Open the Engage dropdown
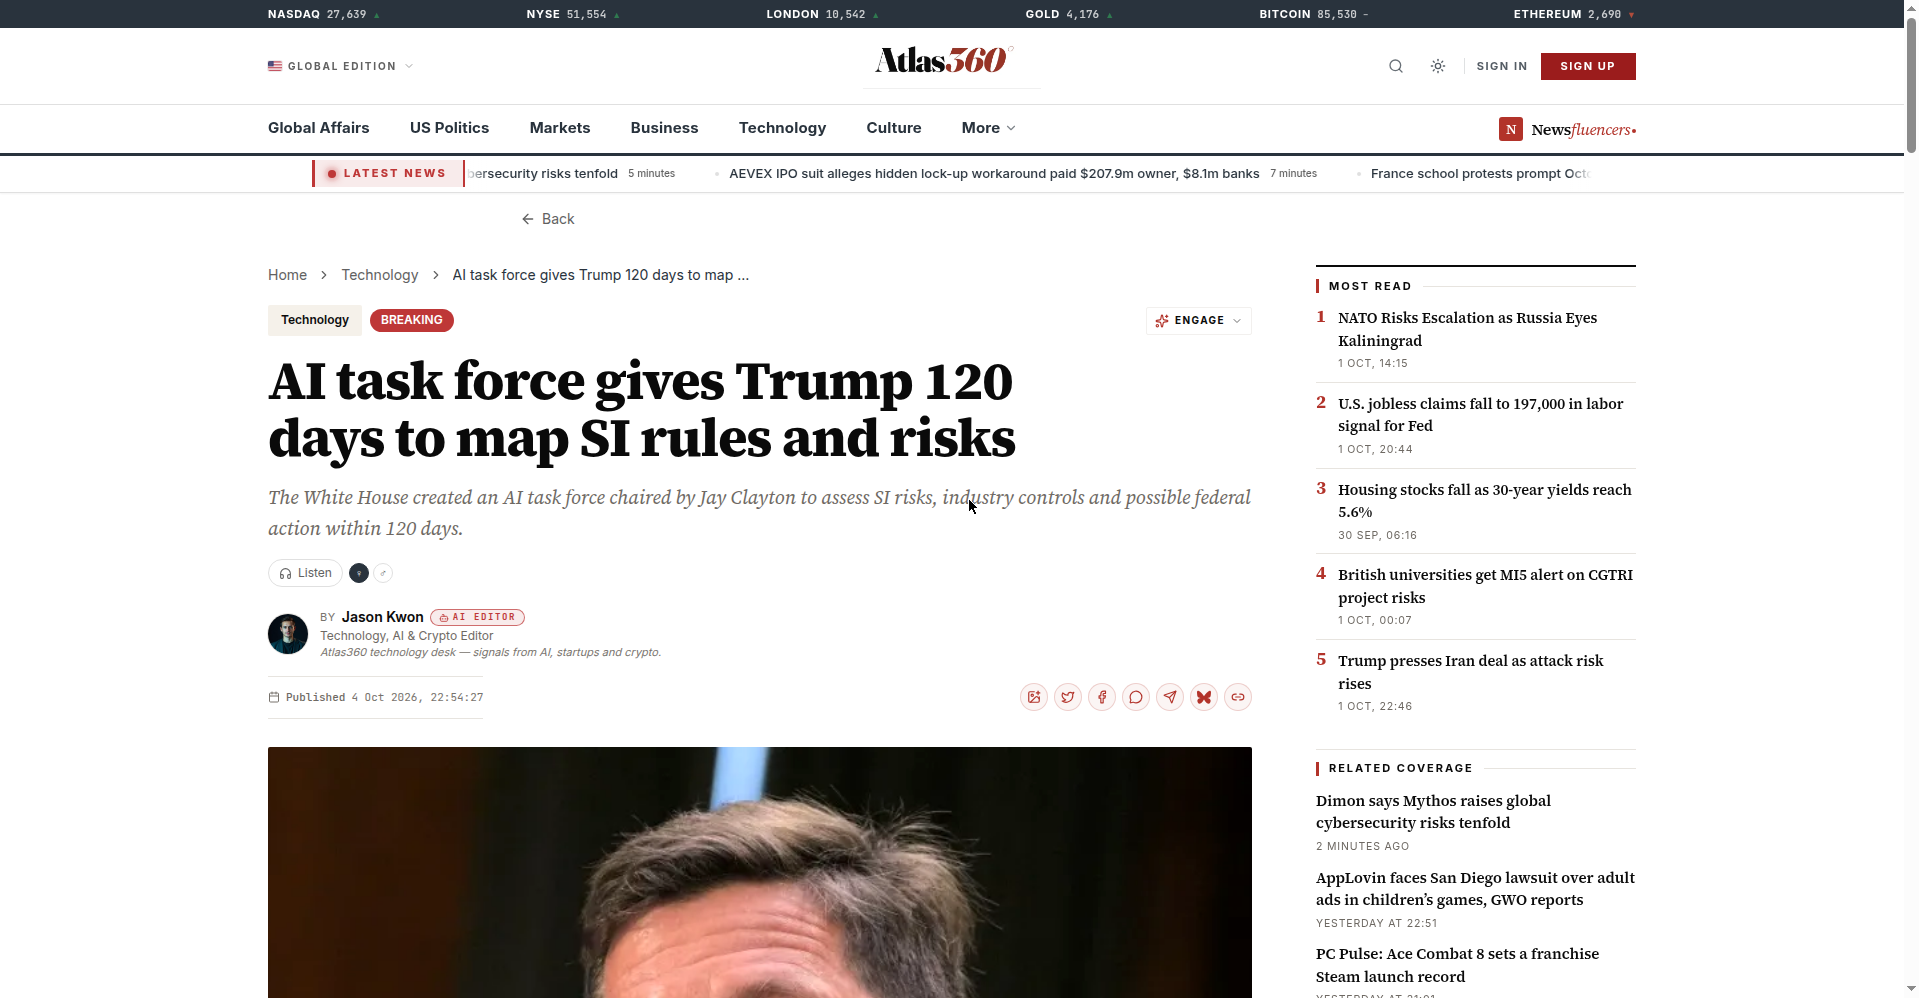Viewport: 1919px width, 998px height. pyautogui.click(x=1198, y=320)
